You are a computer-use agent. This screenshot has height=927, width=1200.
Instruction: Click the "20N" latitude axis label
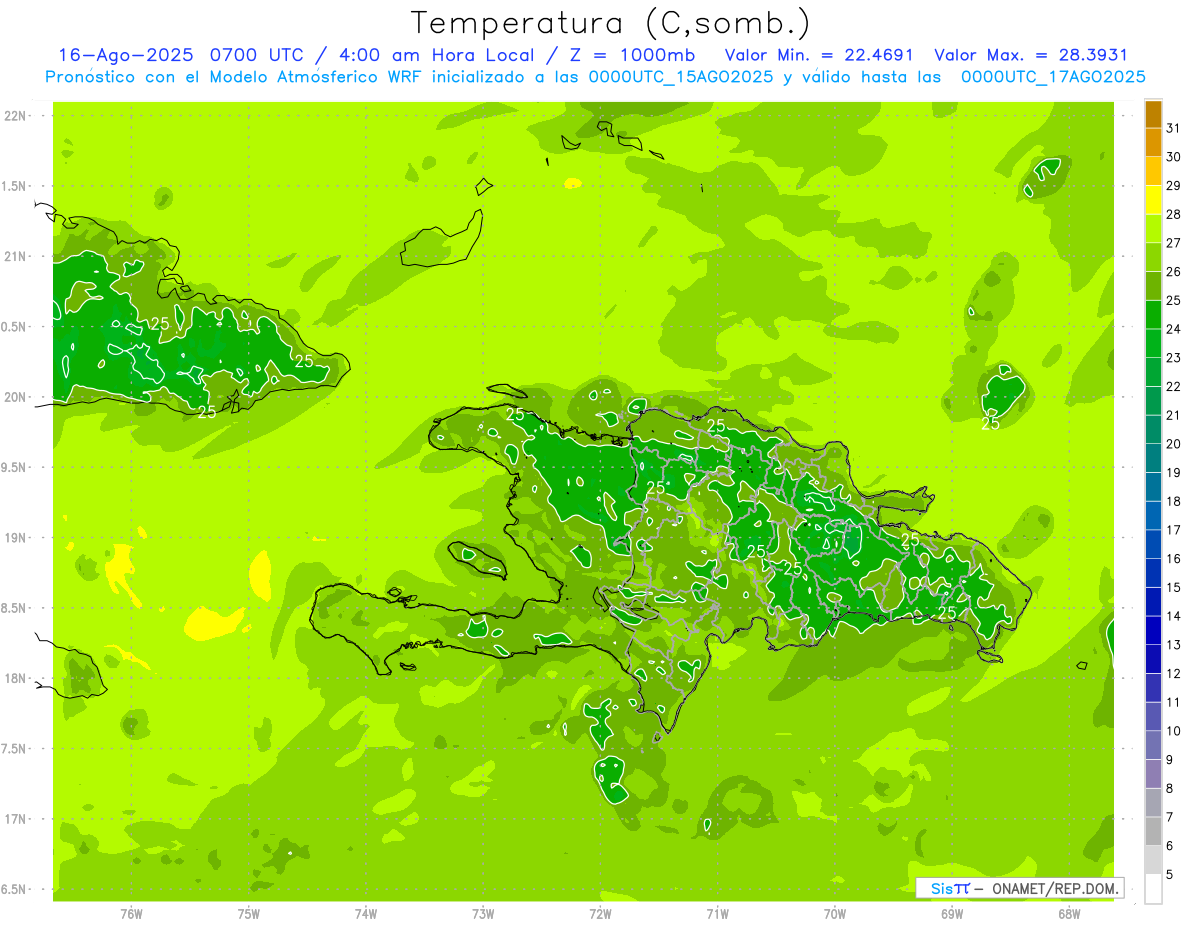[16, 397]
